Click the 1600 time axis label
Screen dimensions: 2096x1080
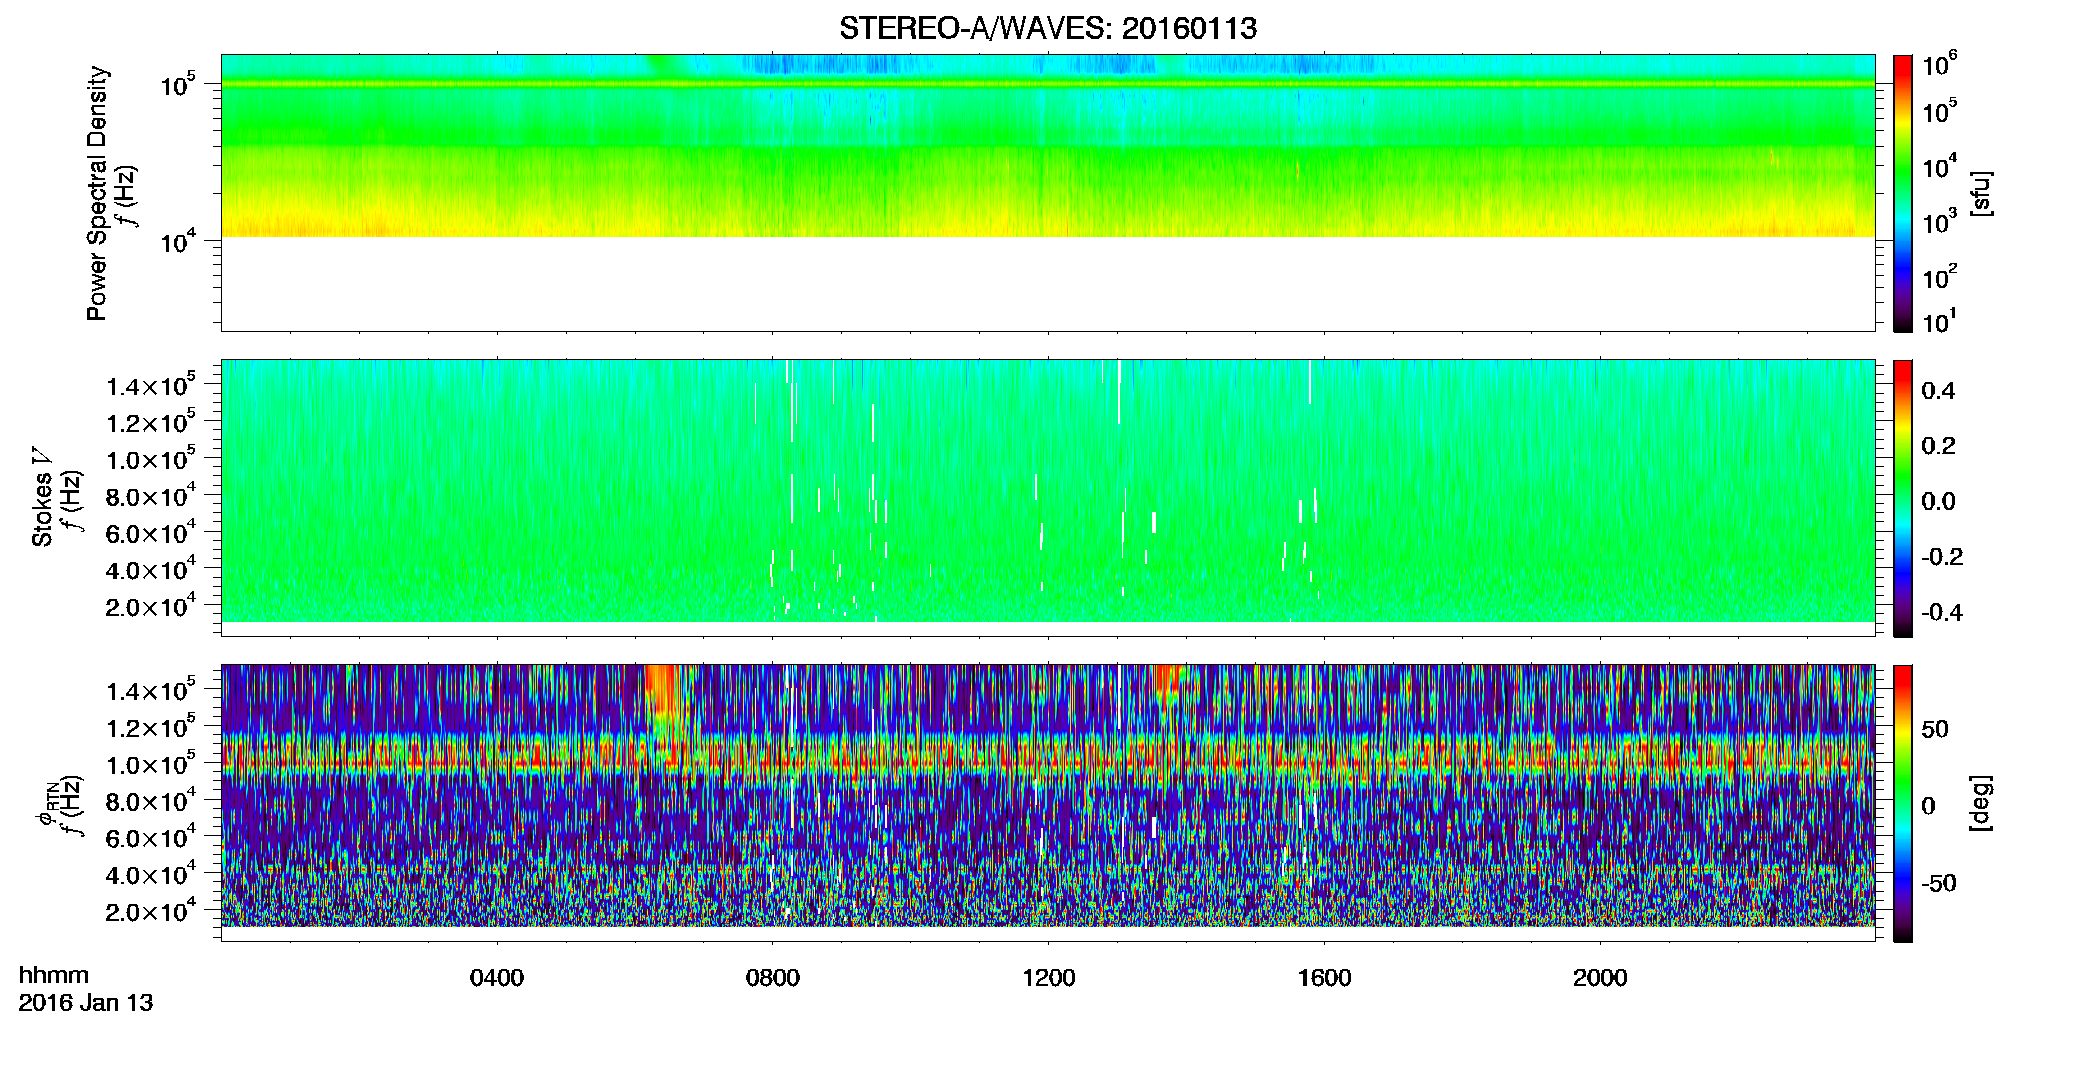coord(1324,977)
